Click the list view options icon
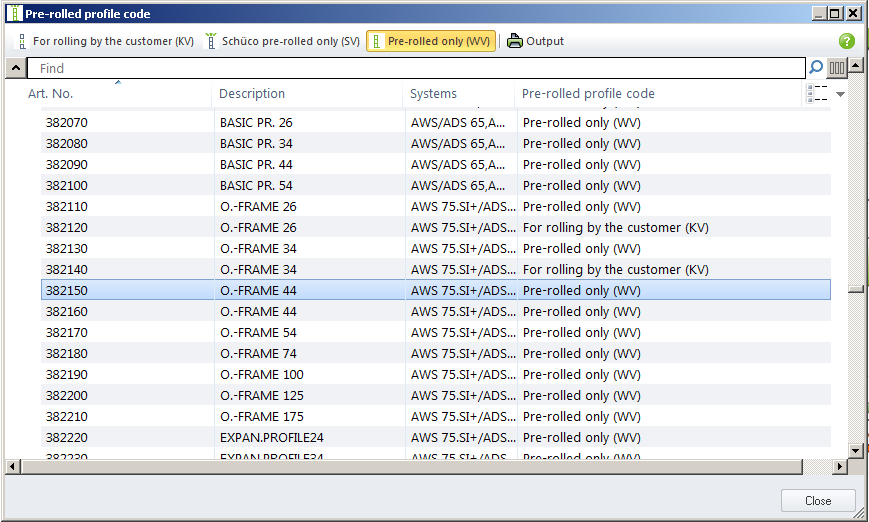The image size is (869, 522). (817, 94)
